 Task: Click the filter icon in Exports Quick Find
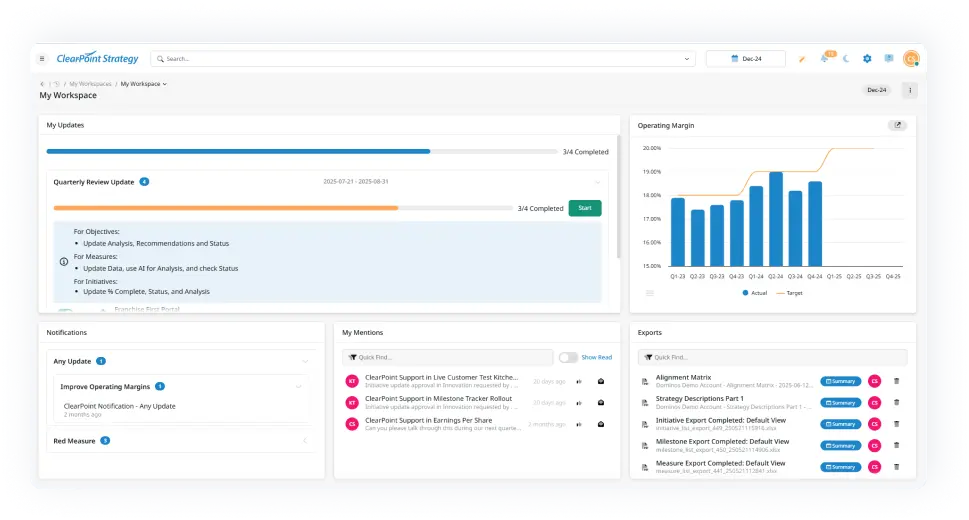648,357
